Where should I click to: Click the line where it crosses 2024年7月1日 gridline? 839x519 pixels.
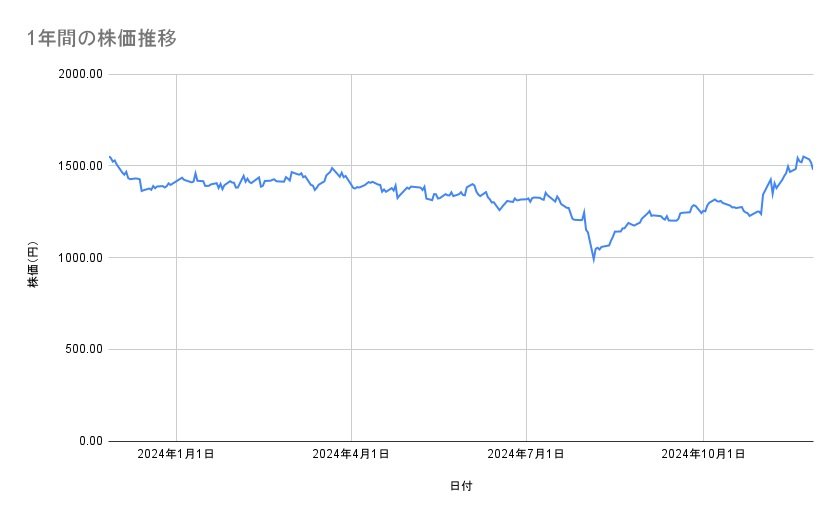coord(527,199)
